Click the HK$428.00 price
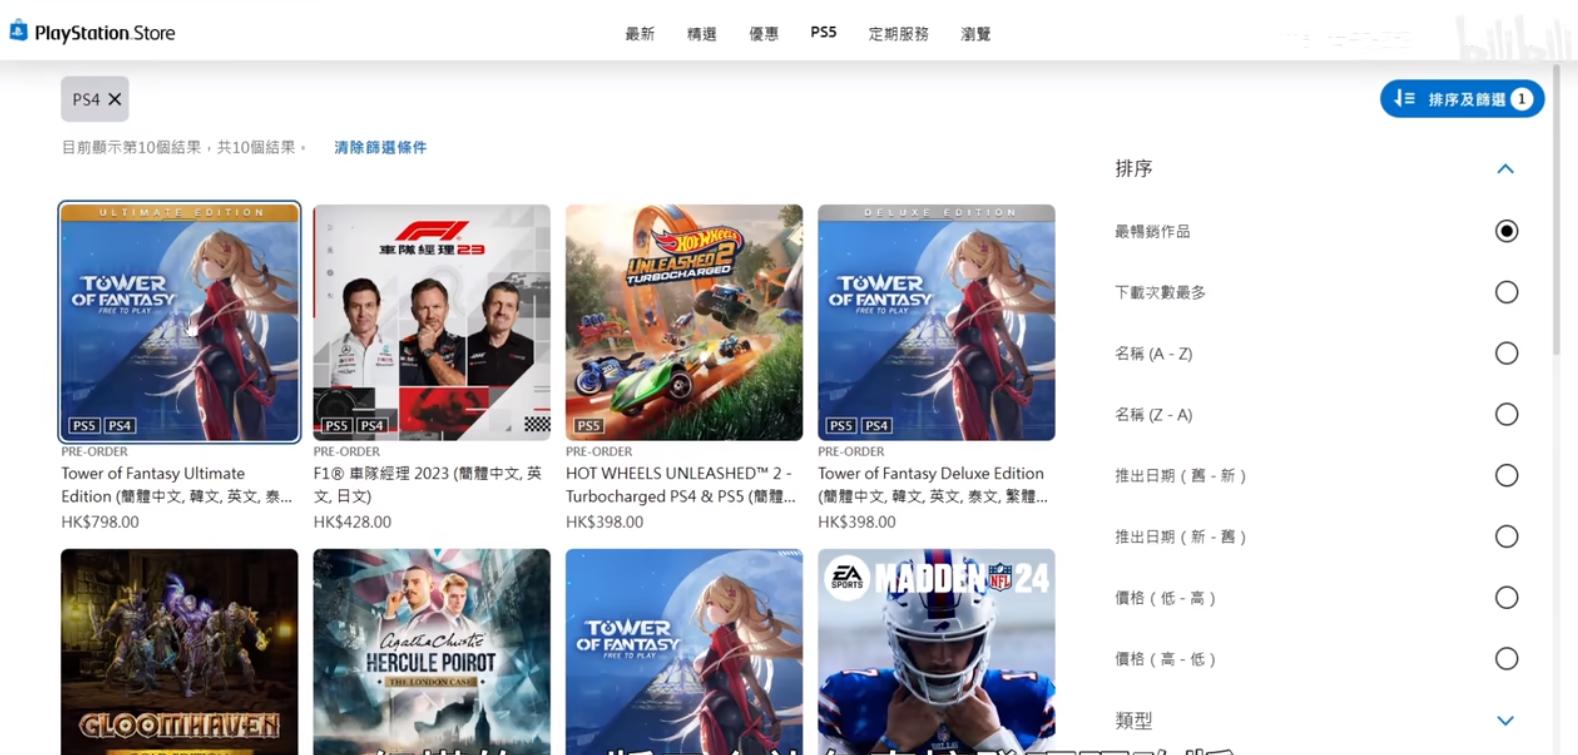 pyautogui.click(x=352, y=522)
